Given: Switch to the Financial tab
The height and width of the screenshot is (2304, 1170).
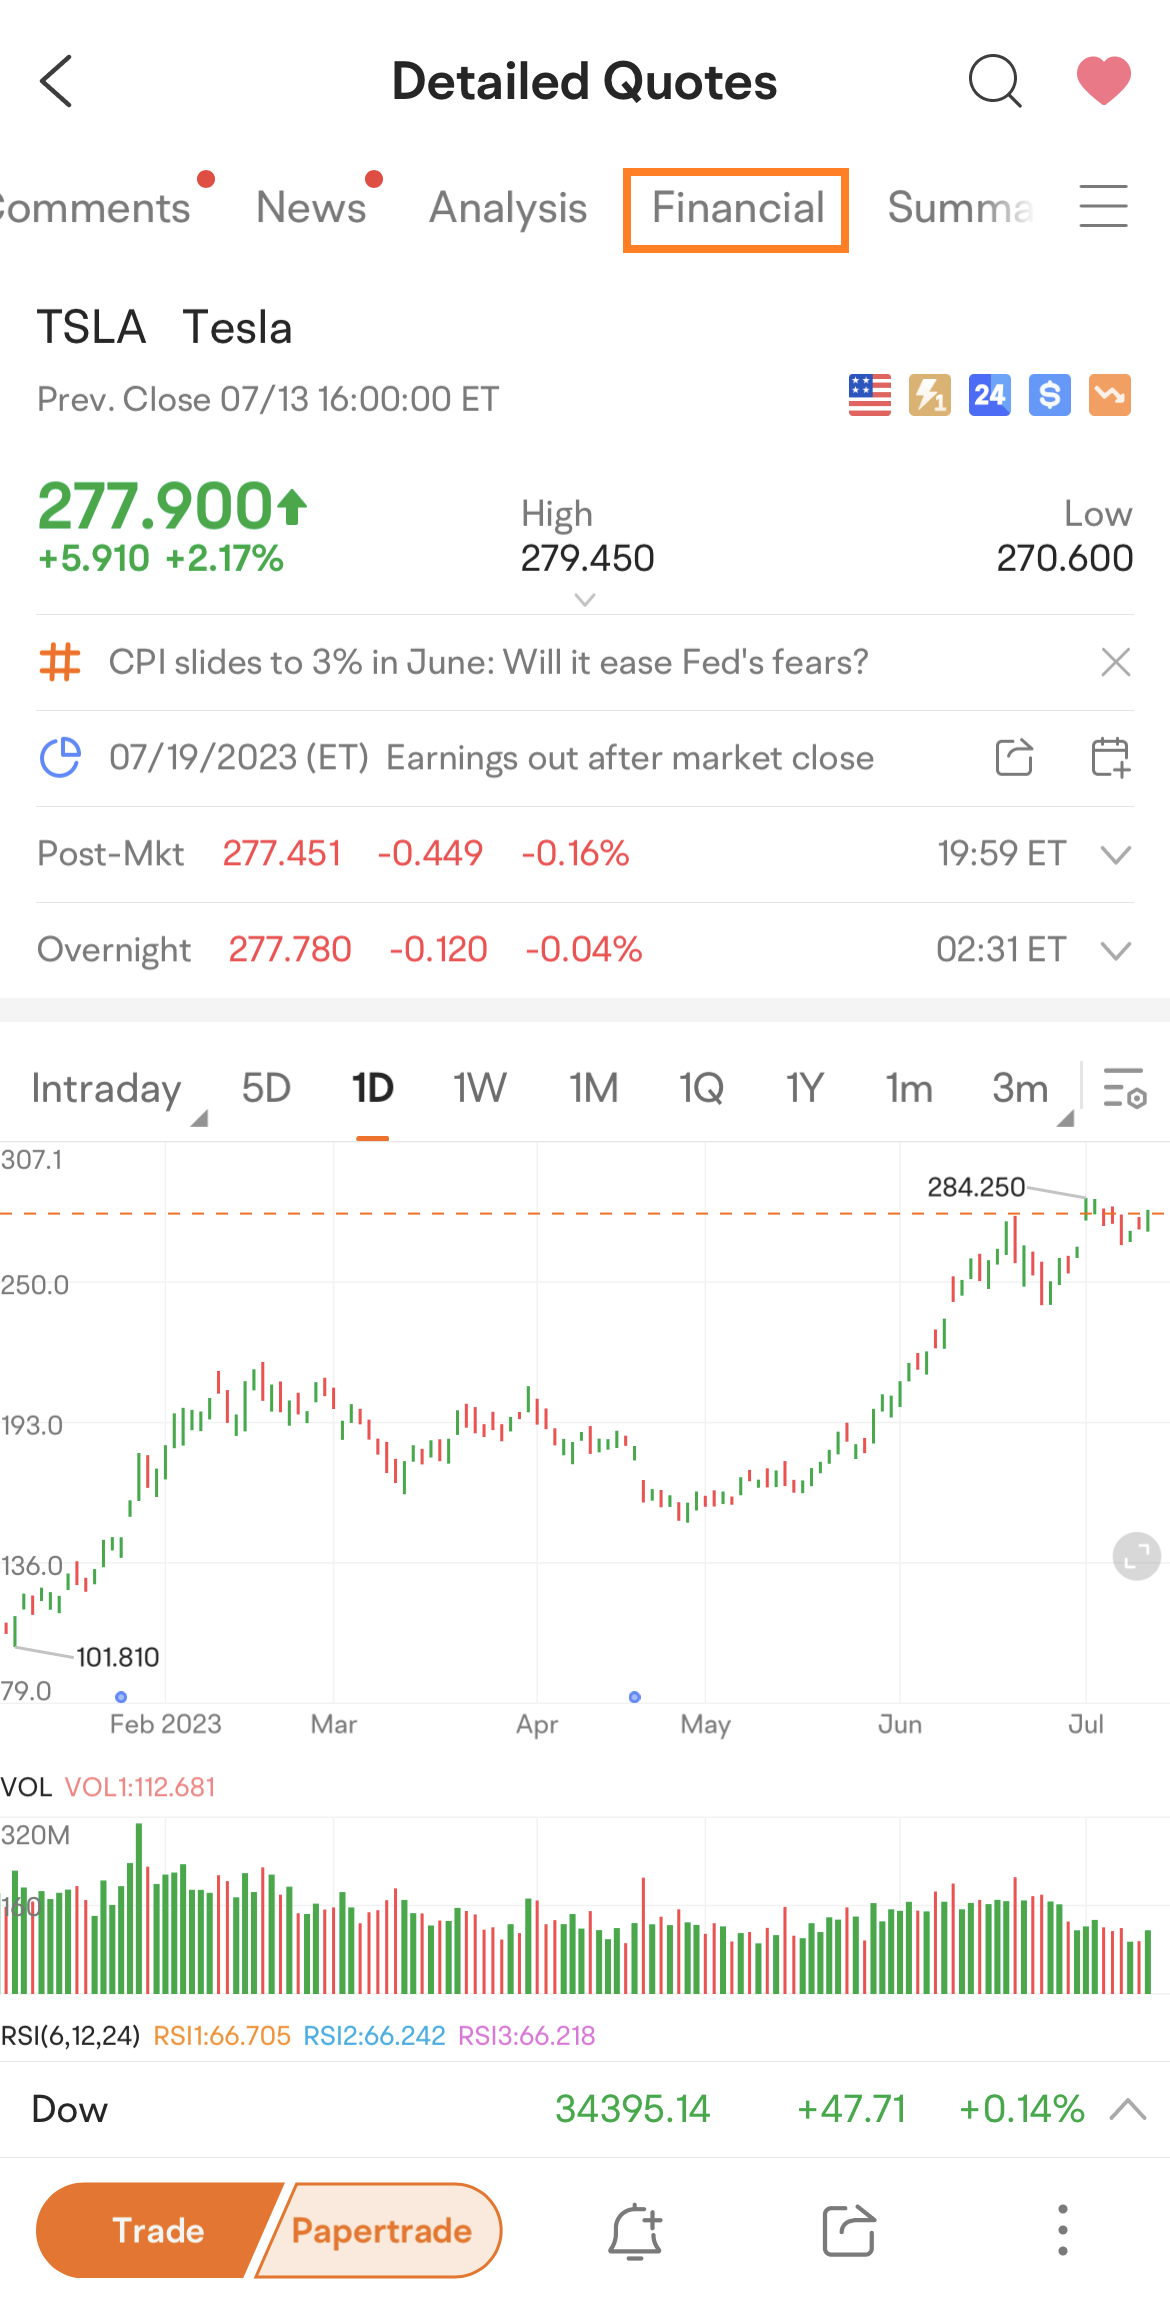Looking at the screenshot, I should (735, 208).
